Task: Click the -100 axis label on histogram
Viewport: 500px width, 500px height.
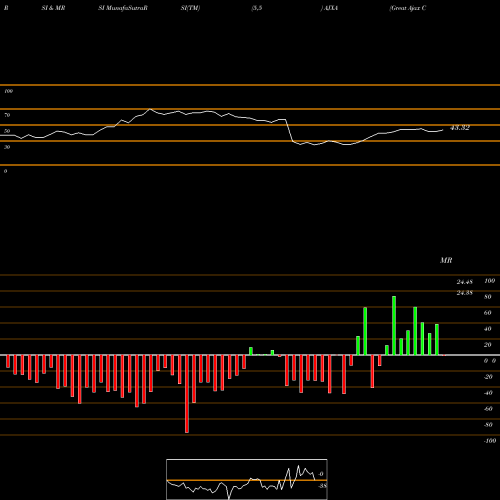Action: pyautogui.click(x=490, y=441)
